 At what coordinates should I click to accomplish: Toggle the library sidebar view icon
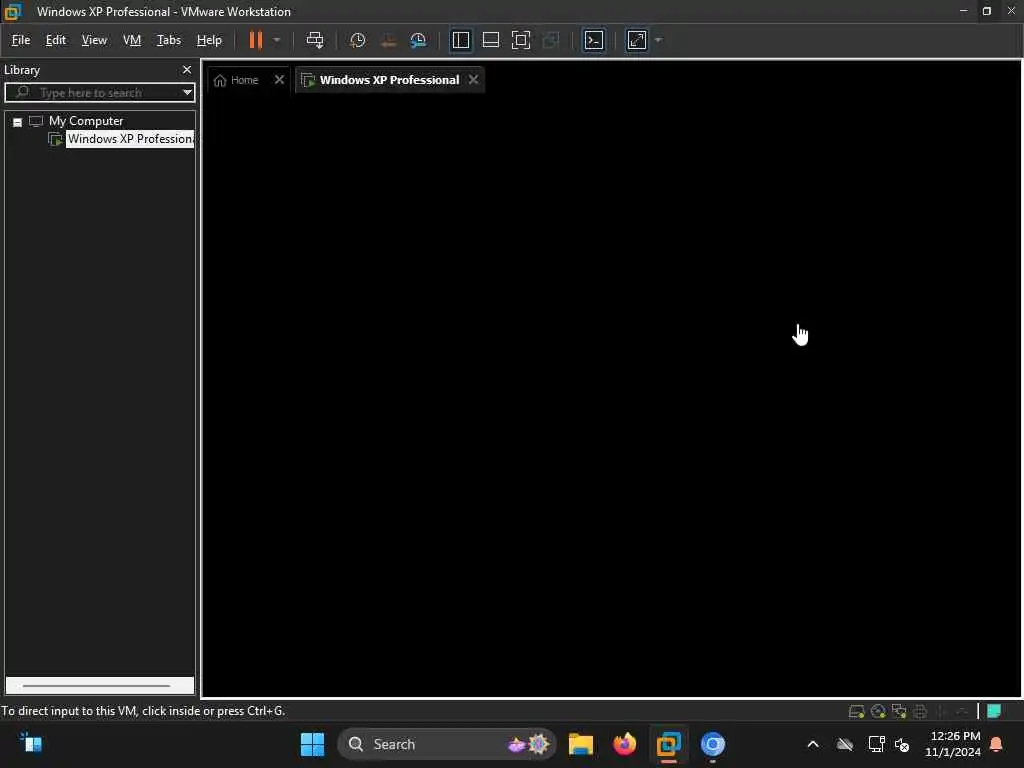click(x=461, y=40)
